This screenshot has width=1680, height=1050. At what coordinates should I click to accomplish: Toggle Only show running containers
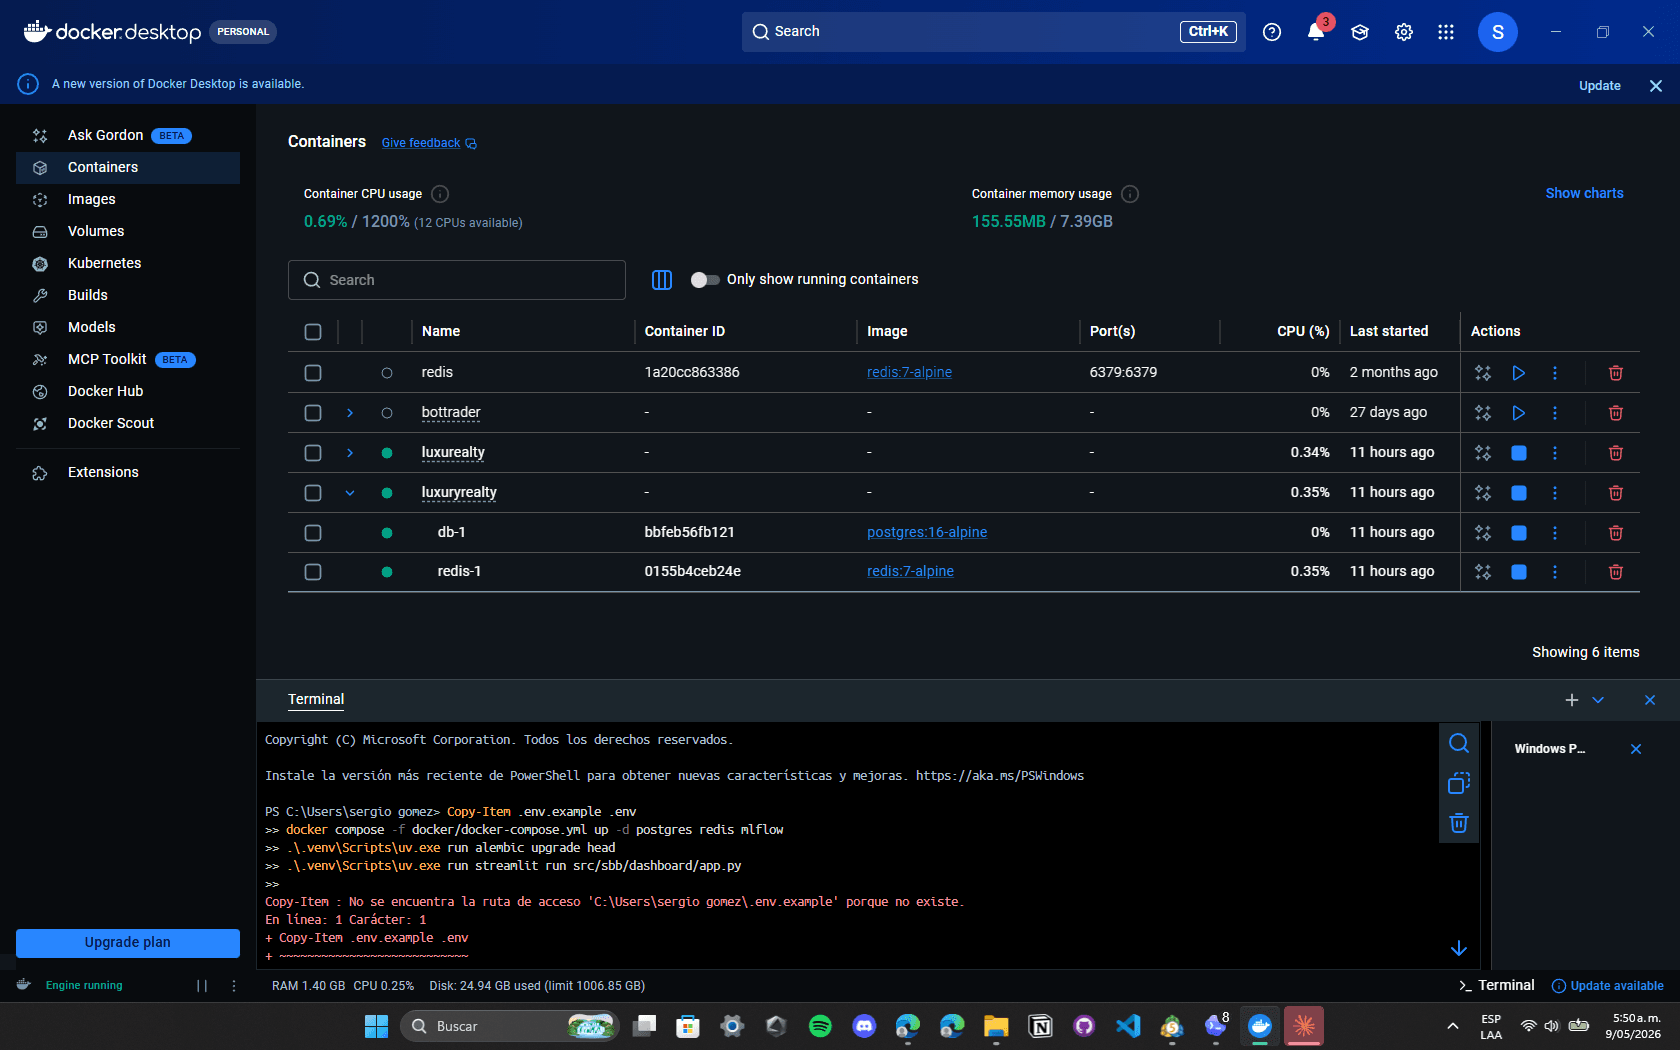coord(705,280)
